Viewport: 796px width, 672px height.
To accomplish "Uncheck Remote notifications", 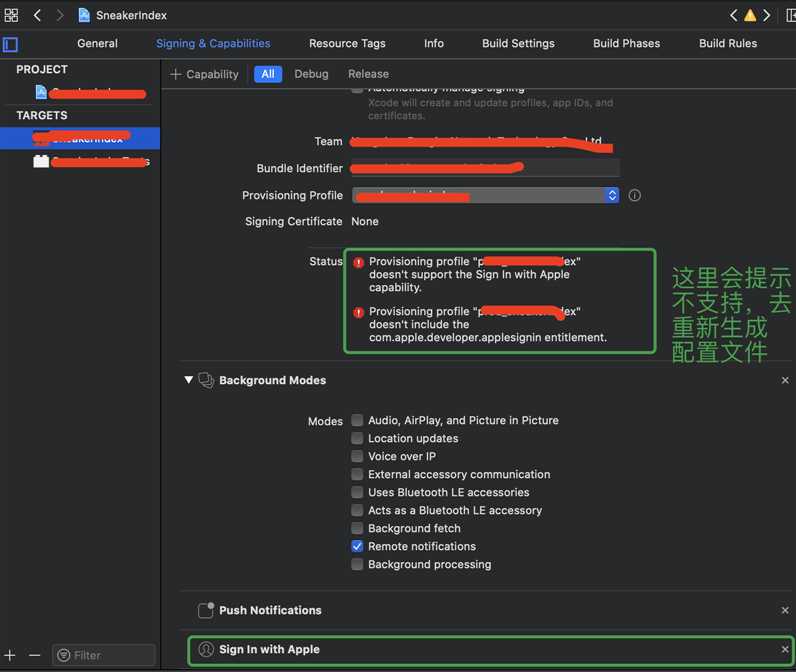I will pos(357,546).
